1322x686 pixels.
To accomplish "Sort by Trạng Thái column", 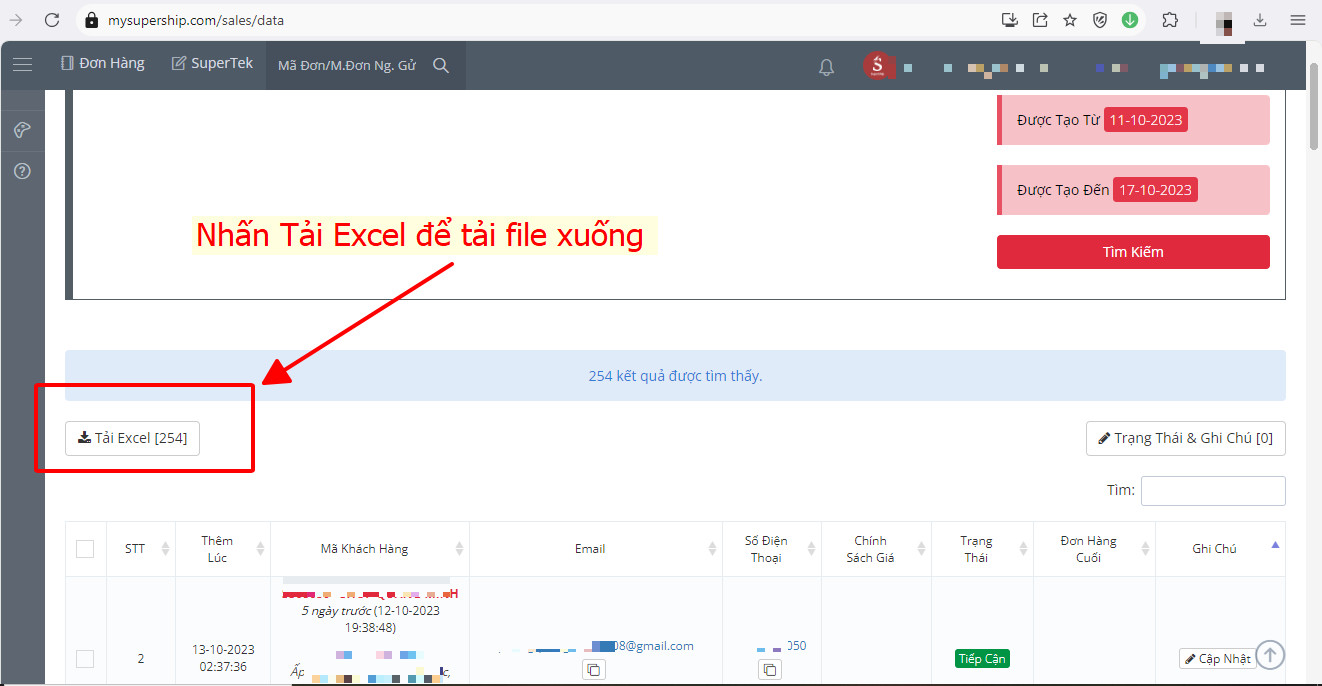I will click(x=982, y=549).
